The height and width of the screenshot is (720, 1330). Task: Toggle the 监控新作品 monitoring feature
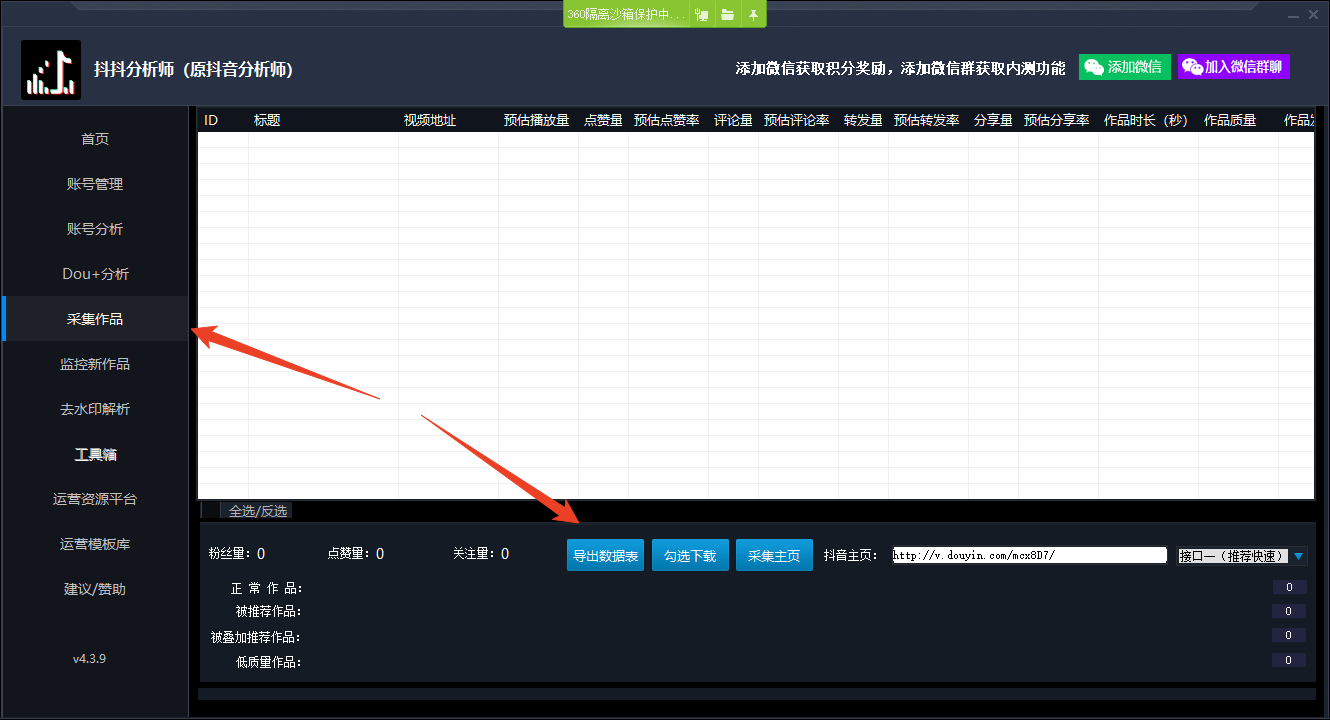click(95, 363)
